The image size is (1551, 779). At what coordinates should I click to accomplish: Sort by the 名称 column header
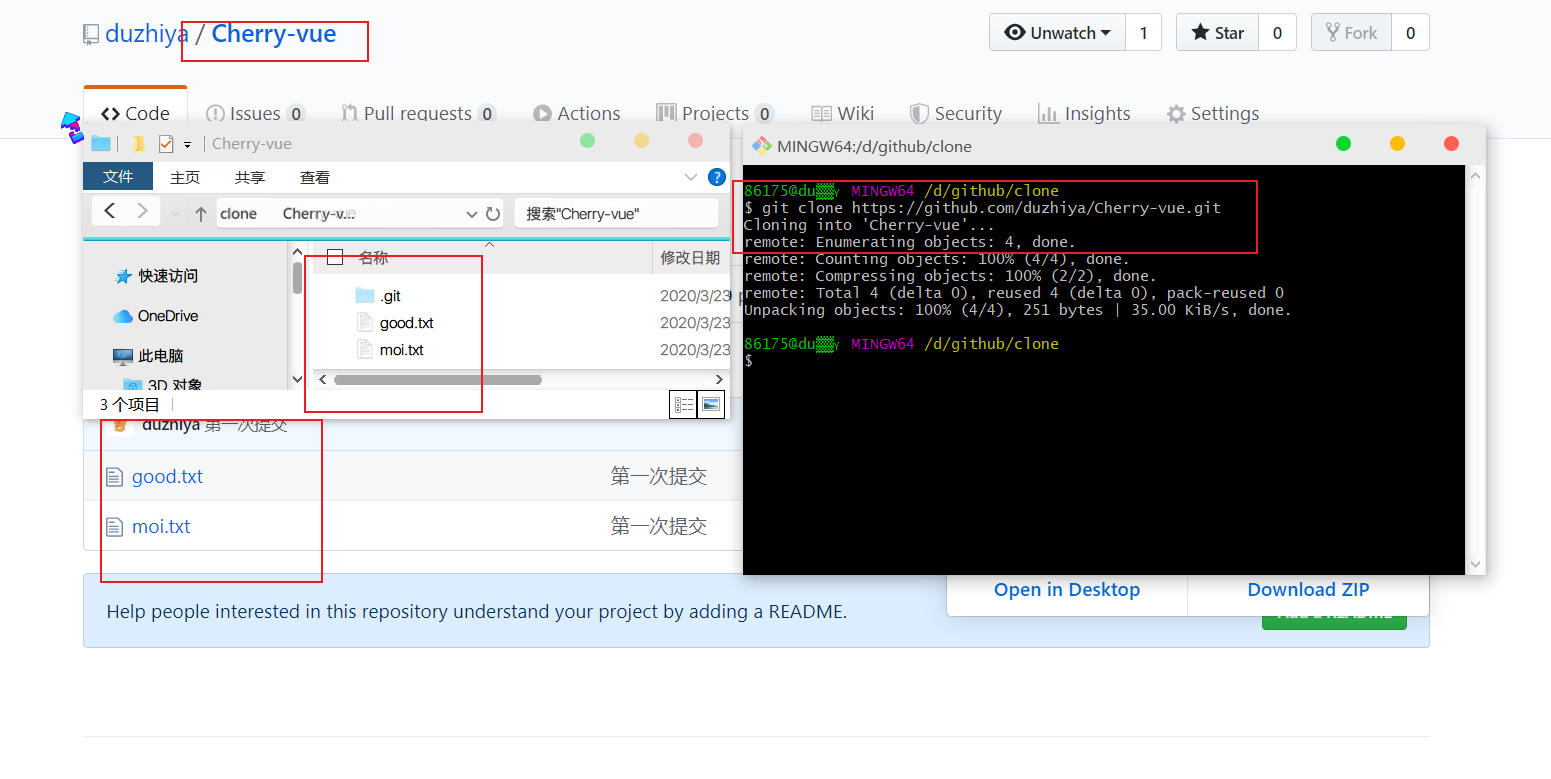tap(374, 257)
